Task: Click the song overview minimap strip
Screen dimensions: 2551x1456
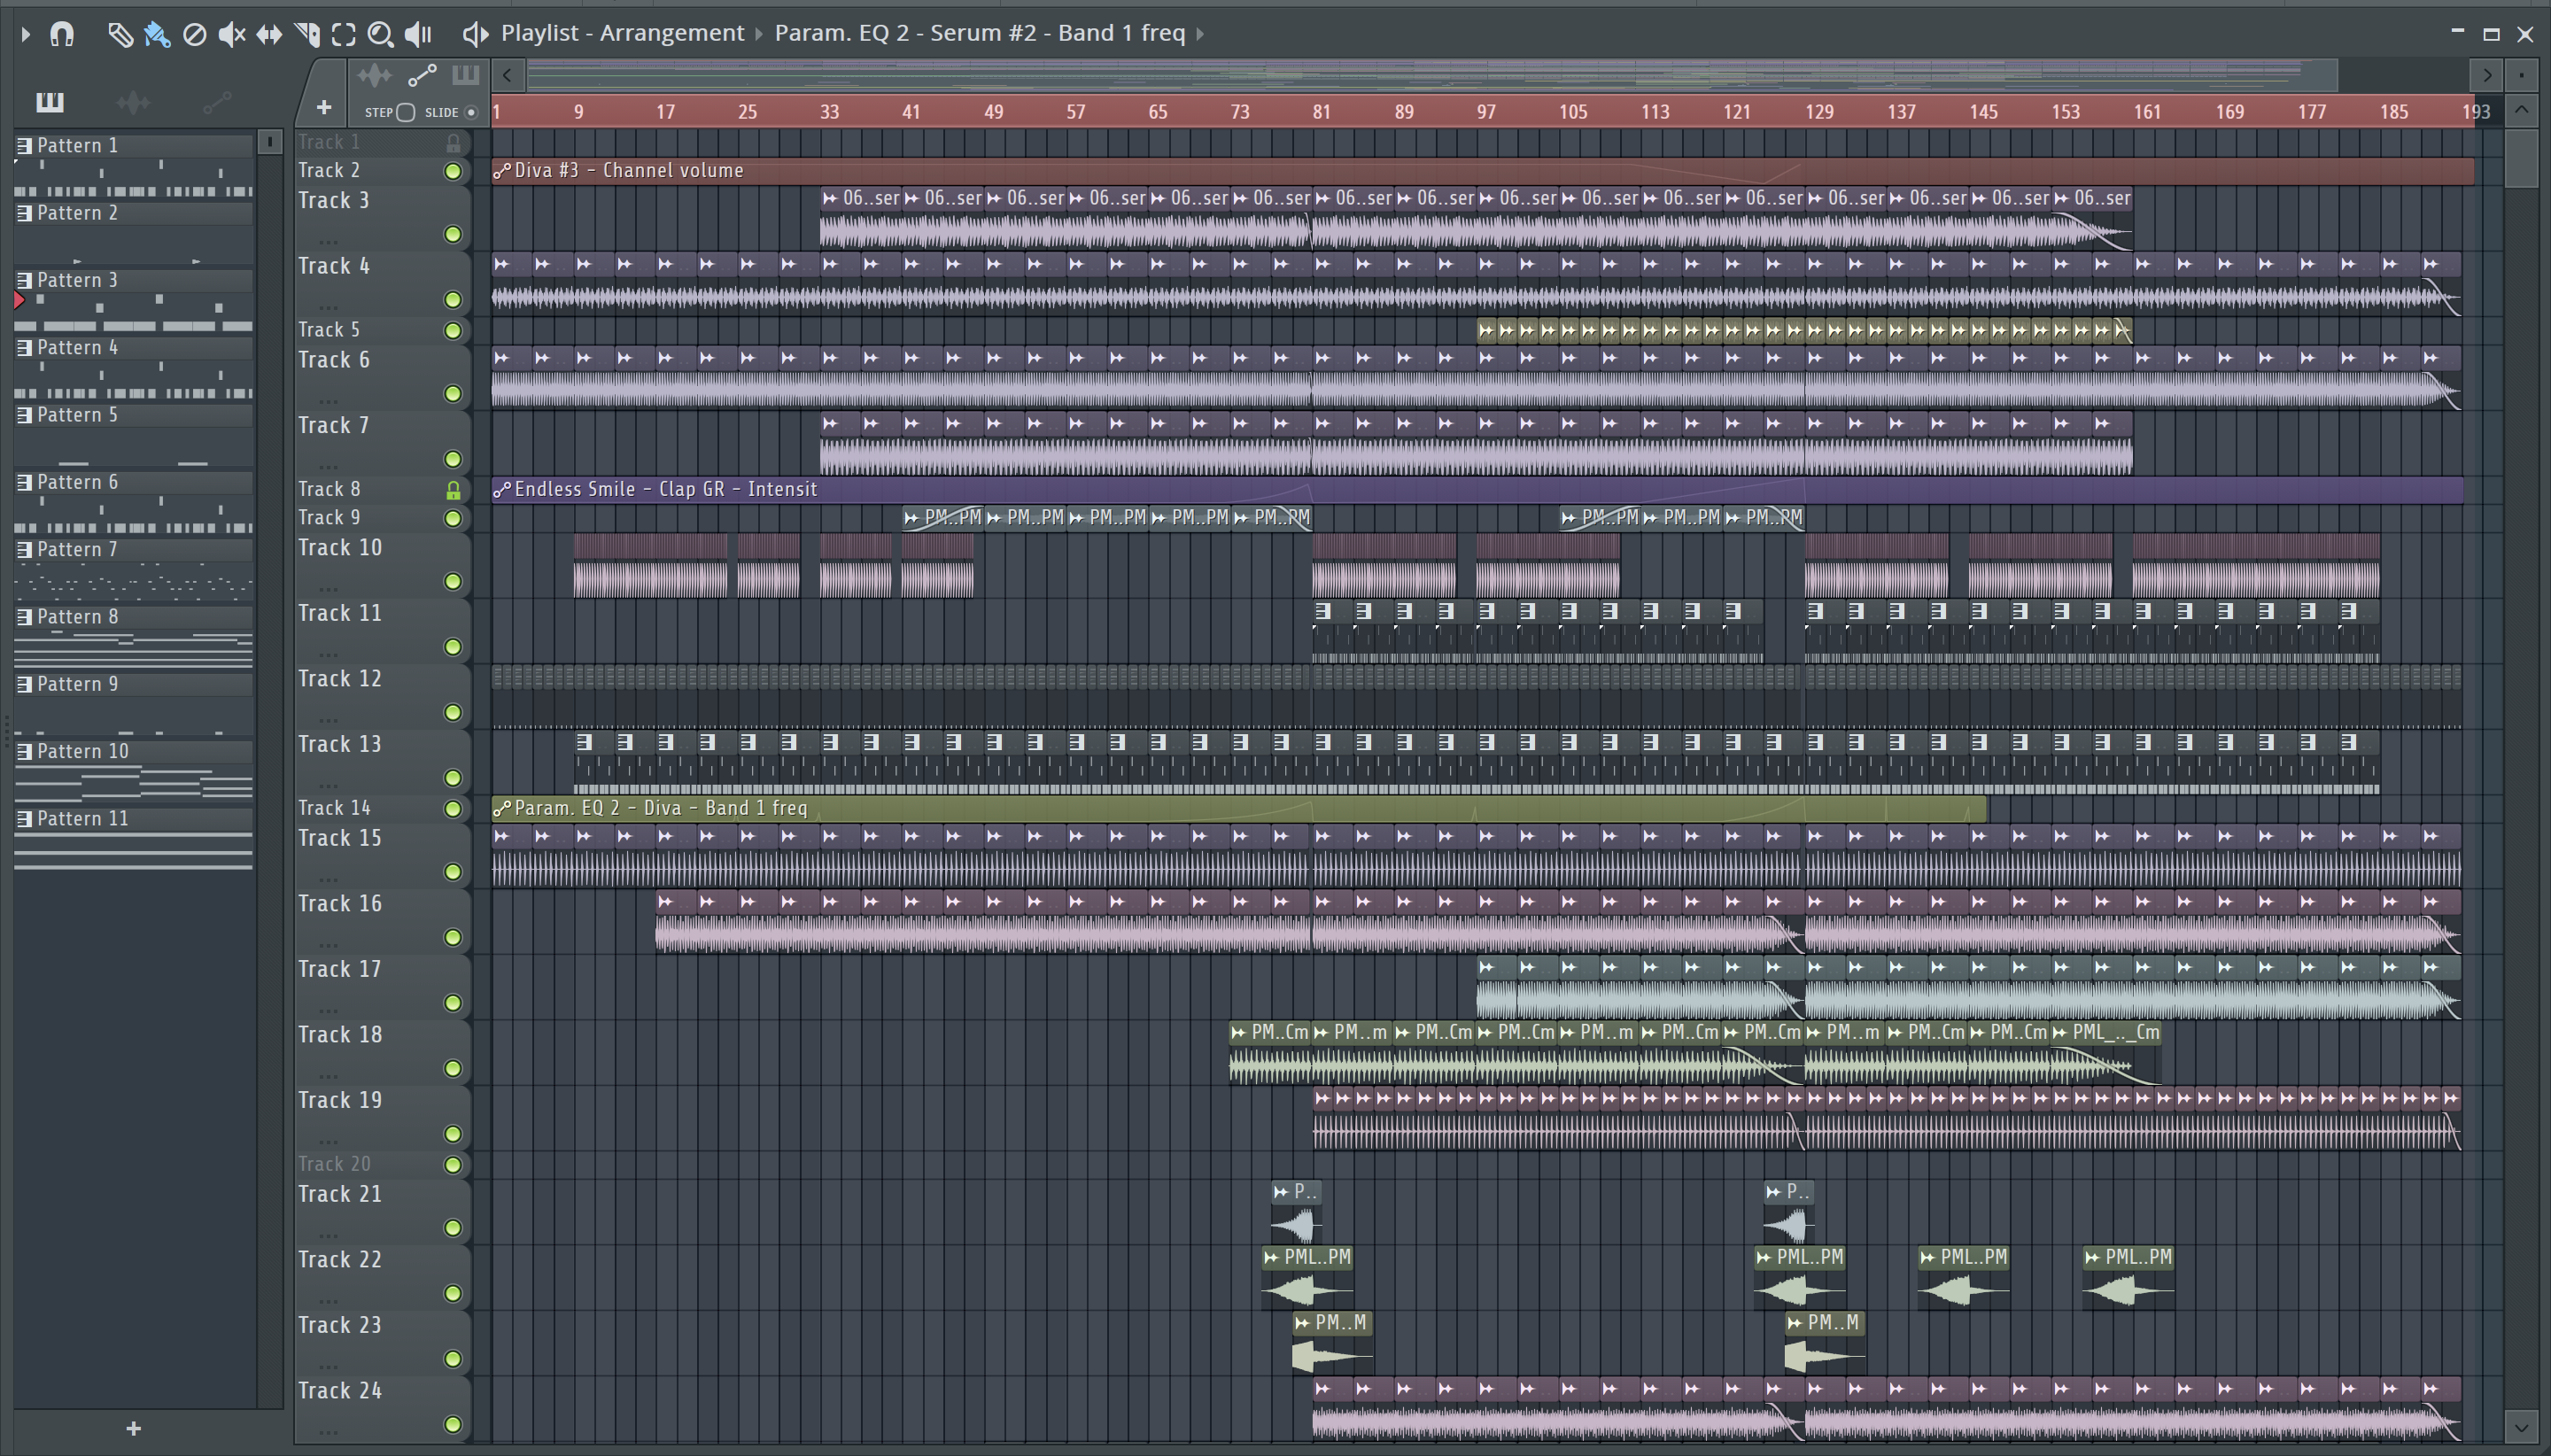Action: click(1431, 75)
